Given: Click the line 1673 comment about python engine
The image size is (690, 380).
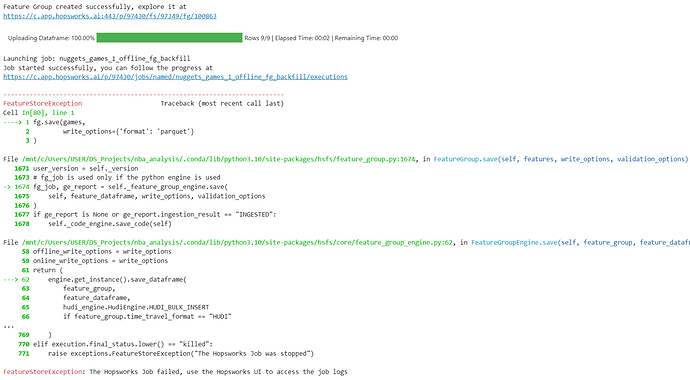Looking at the screenshot, I should coord(127,178).
